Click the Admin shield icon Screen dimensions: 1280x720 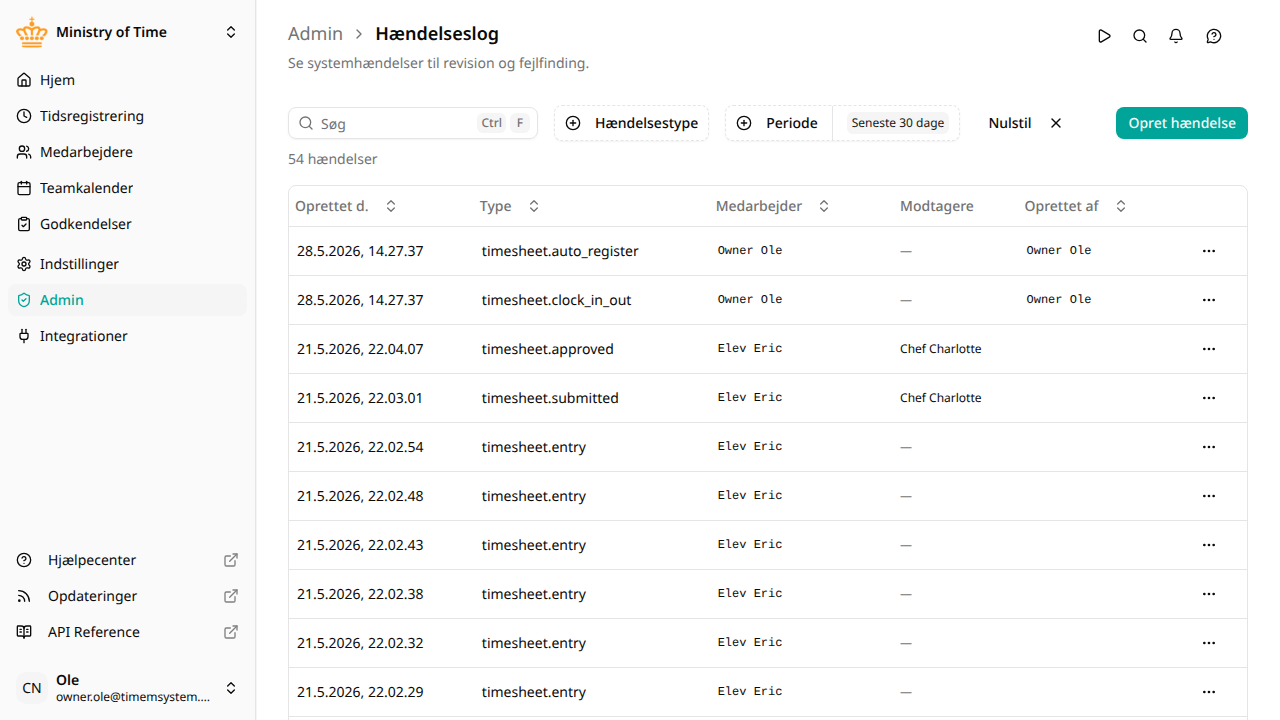click(x=24, y=300)
